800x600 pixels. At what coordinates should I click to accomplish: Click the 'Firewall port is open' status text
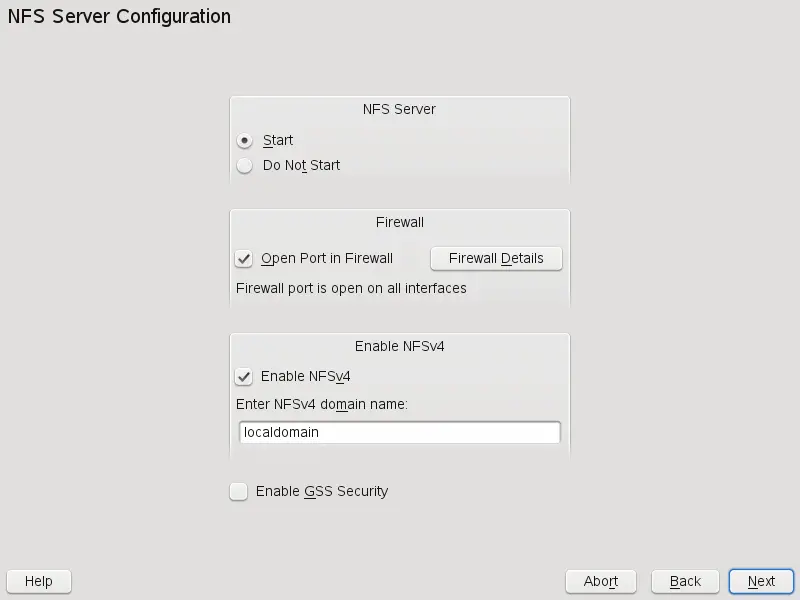point(351,288)
